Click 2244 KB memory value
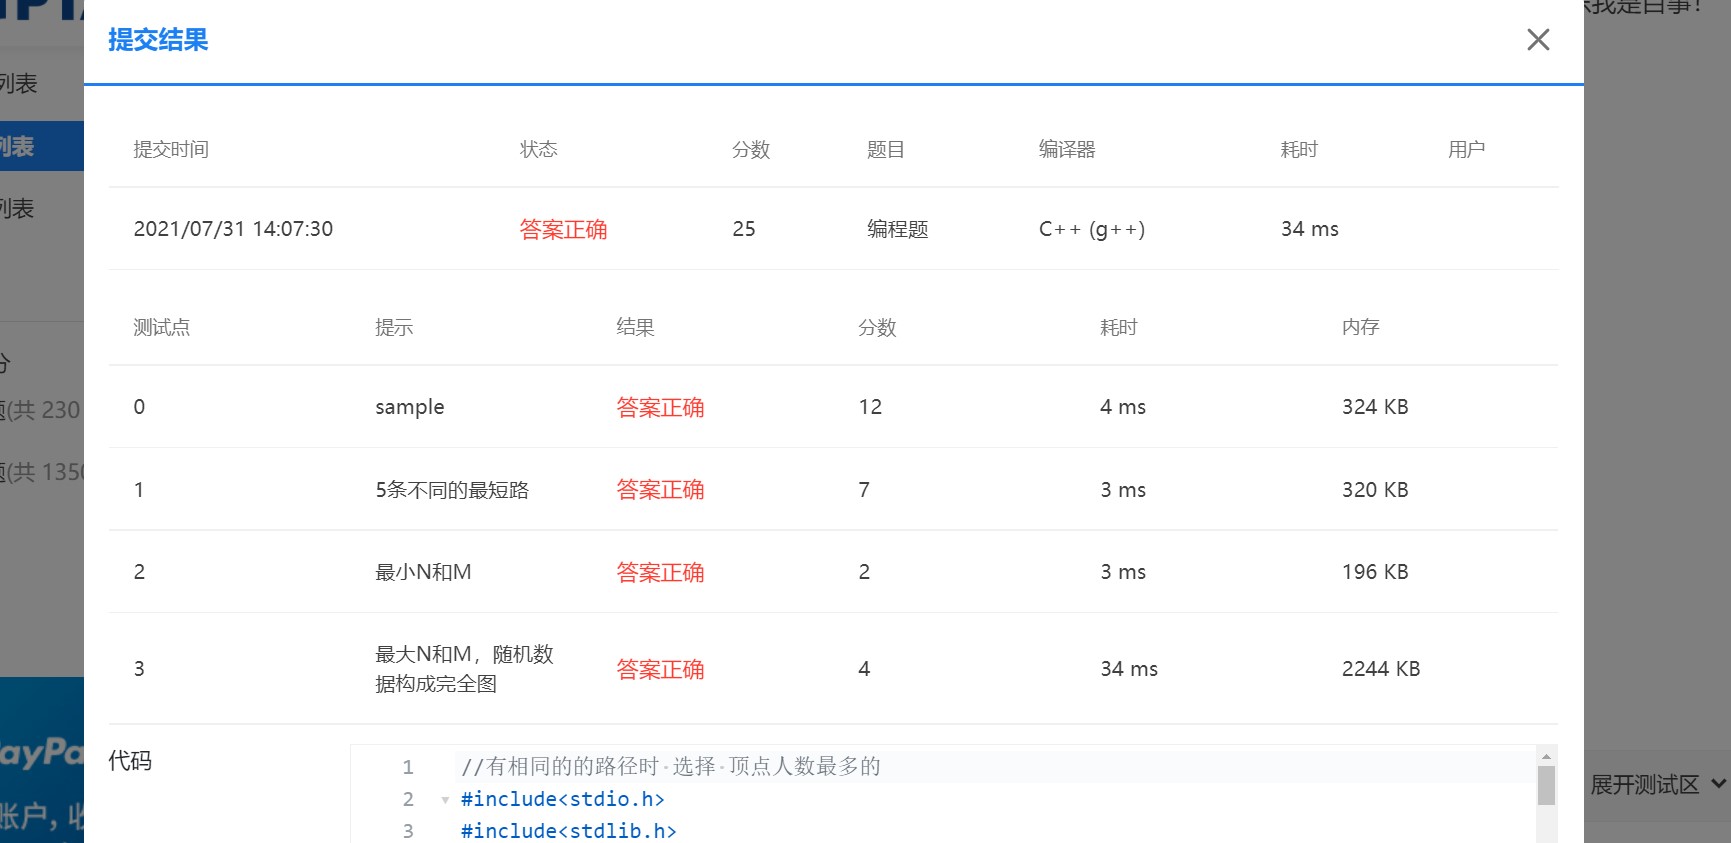Screen dimensions: 1731x843 1381,669
